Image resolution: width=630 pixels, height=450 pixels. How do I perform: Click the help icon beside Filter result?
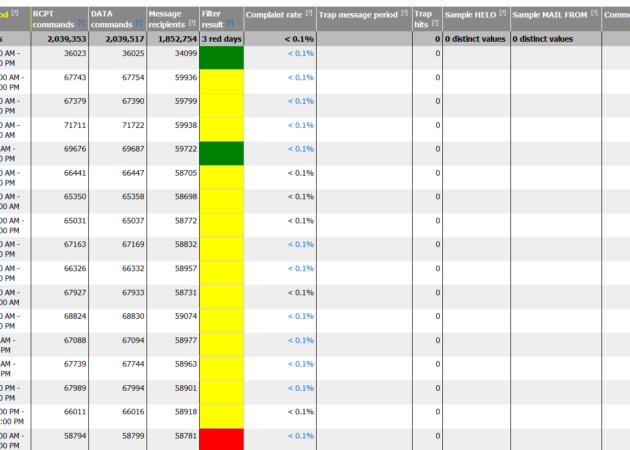(230, 23)
